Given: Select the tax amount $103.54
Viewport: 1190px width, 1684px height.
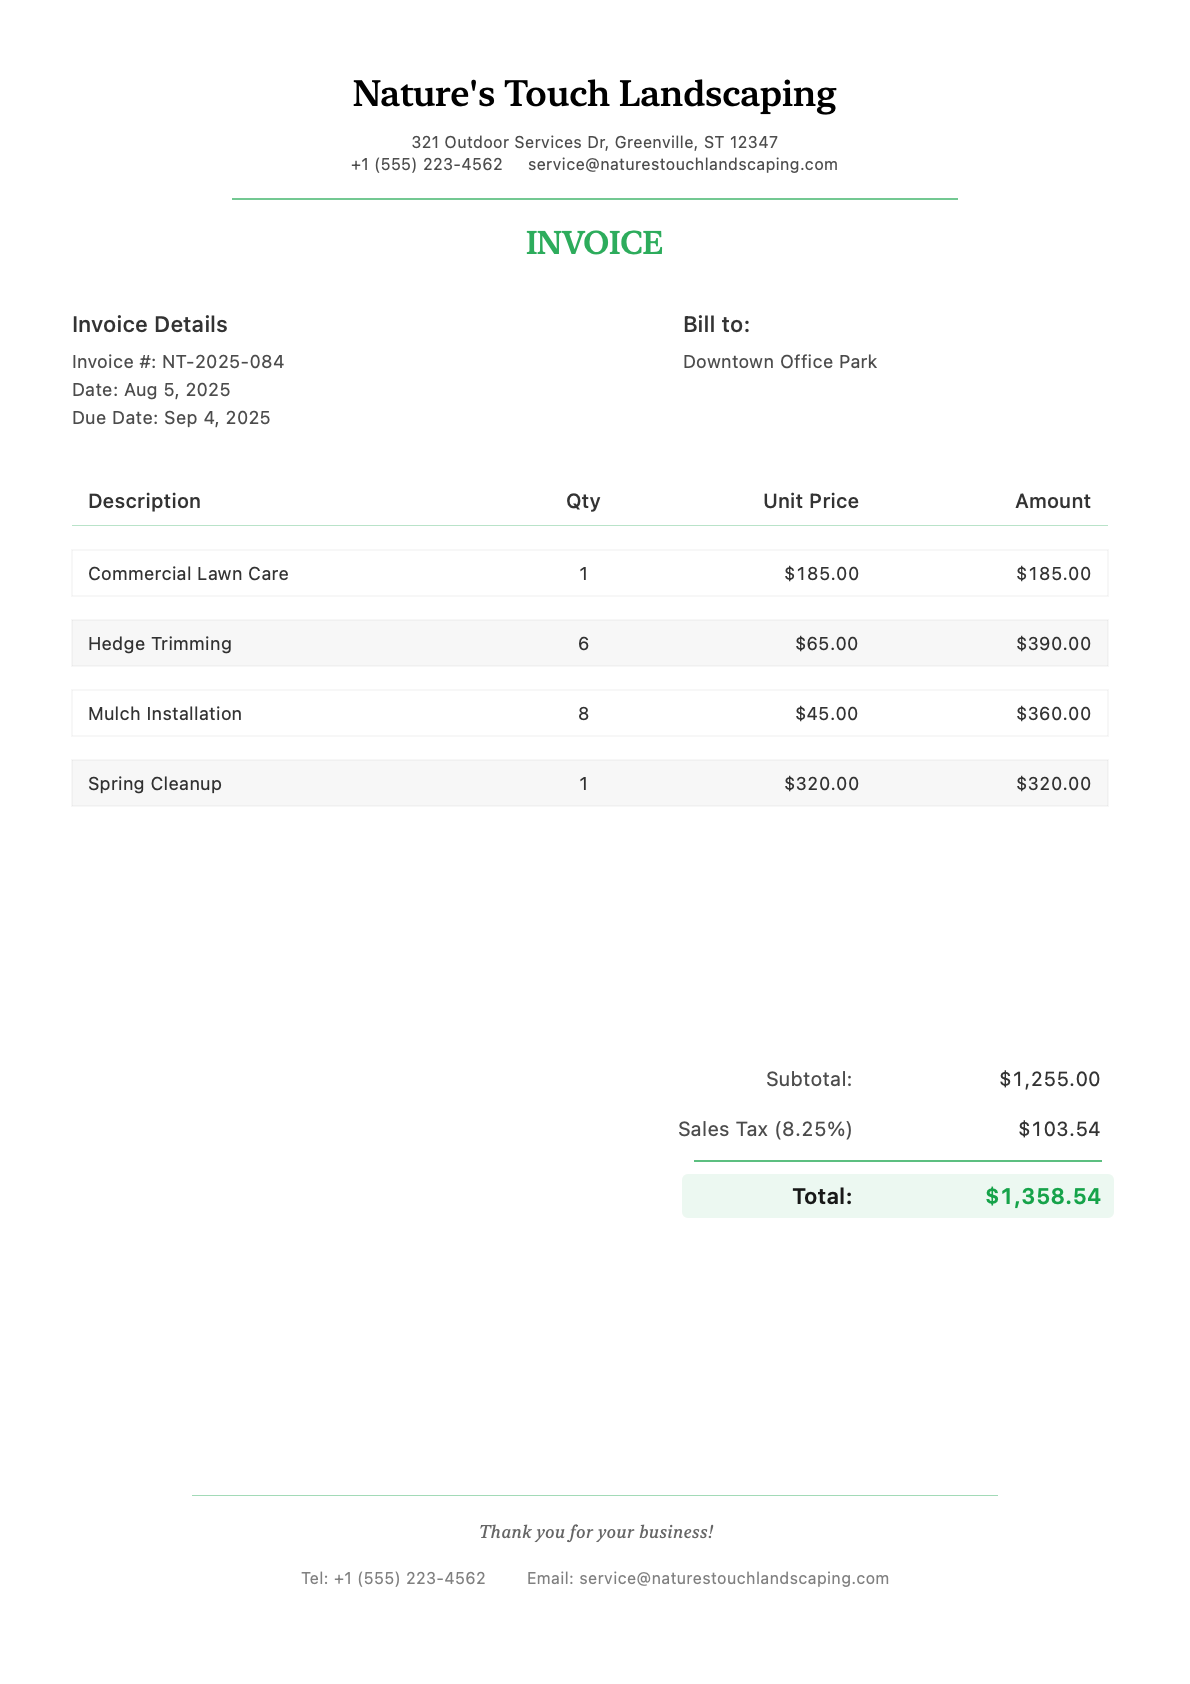Looking at the screenshot, I should (1060, 1129).
